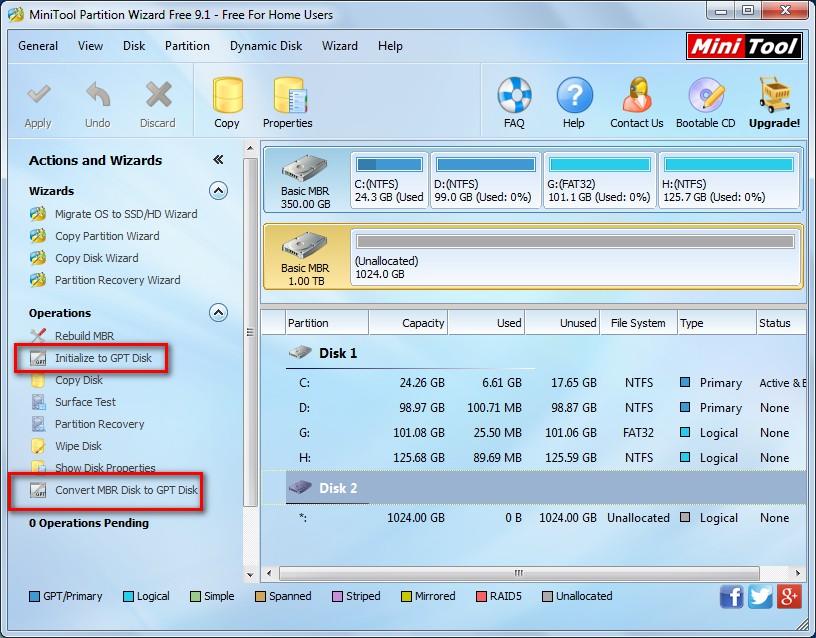816x638 pixels.
Task: Click the Copy disk icon in toolbar
Action: click(x=227, y=95)
